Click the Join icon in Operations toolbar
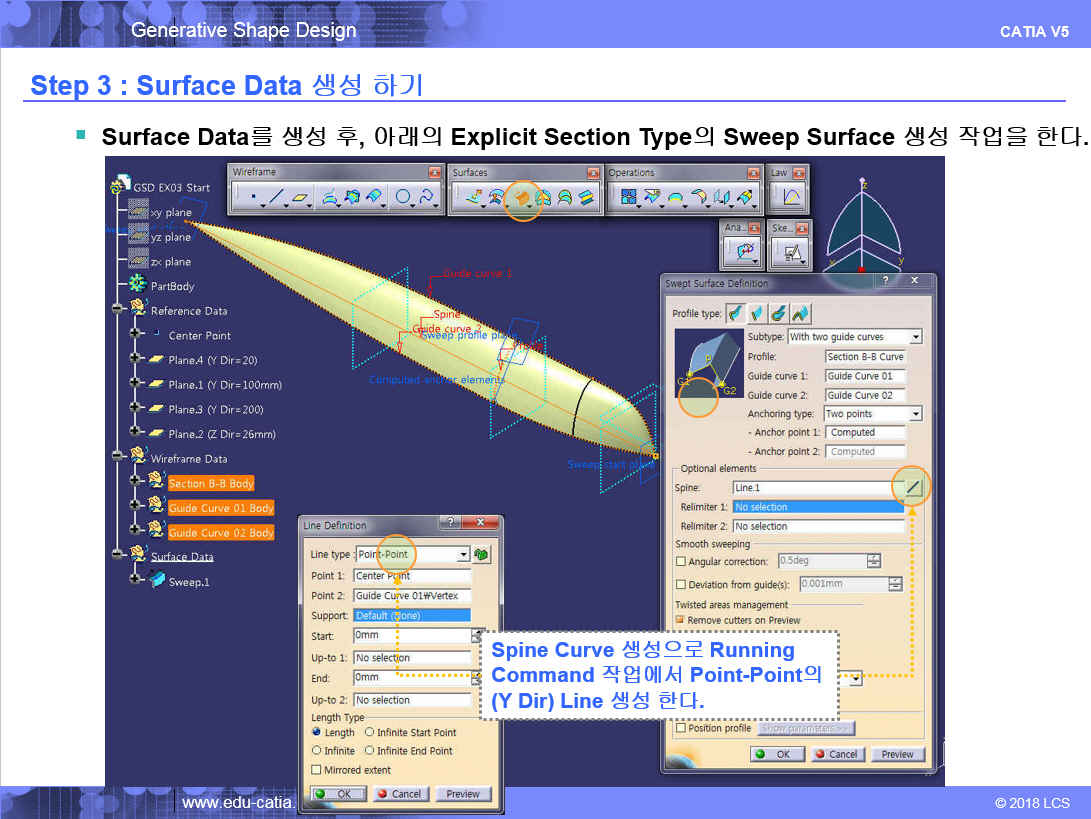The image size is (1091, 819). pyautogui.click(x=630, y=198)
